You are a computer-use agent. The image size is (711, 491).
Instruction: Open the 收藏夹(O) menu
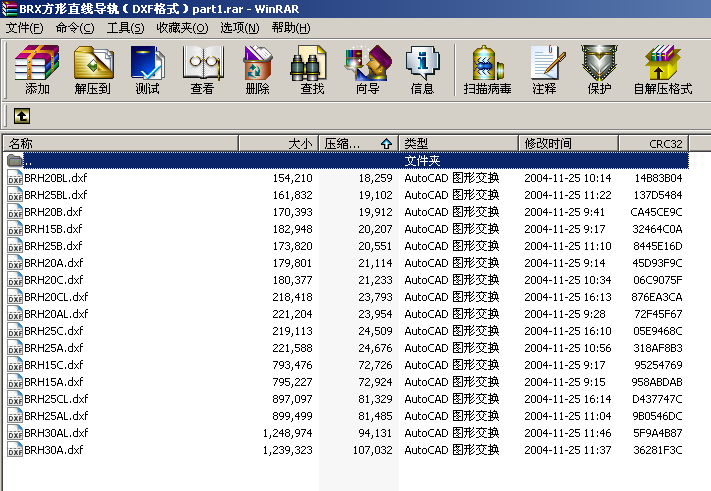click(x=182, y=28)
